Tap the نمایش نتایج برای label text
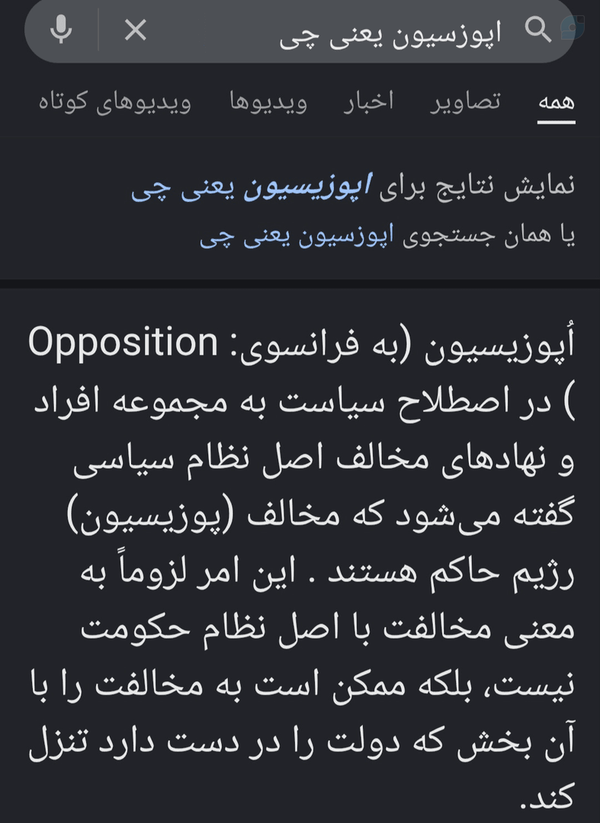The height and width of the screenshot is (823, 600). point(477,187)
